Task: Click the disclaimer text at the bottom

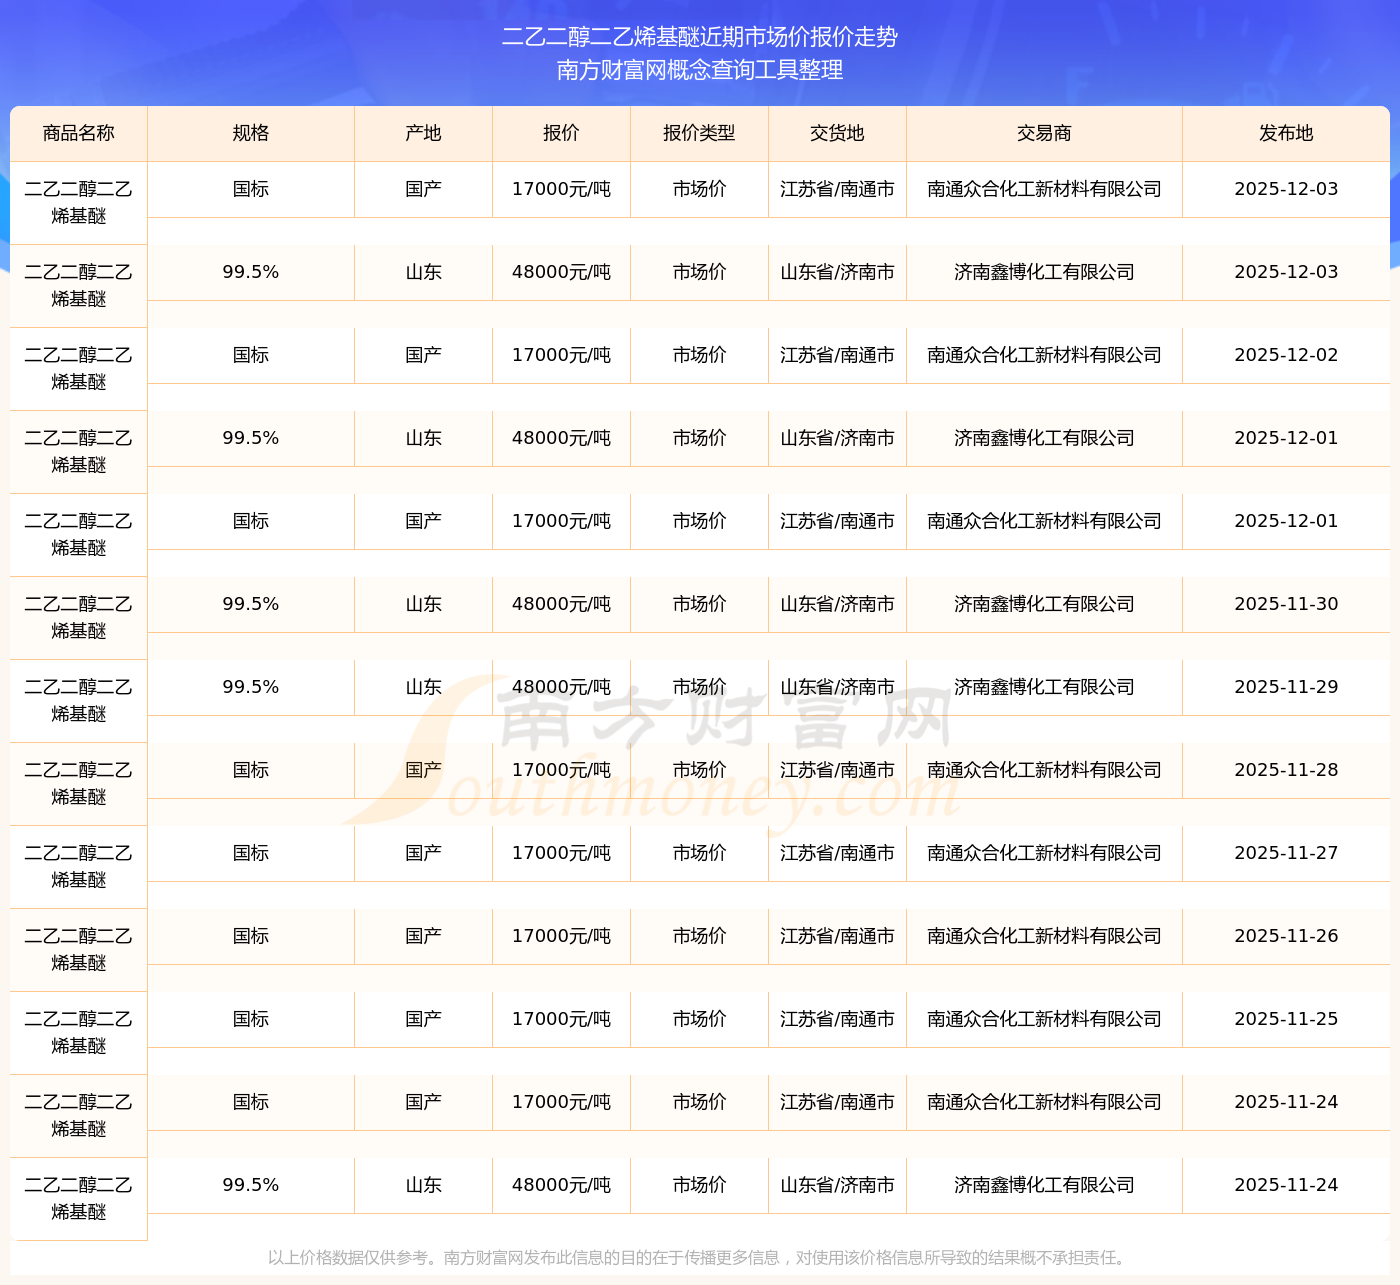Action: pos(700,1257)
